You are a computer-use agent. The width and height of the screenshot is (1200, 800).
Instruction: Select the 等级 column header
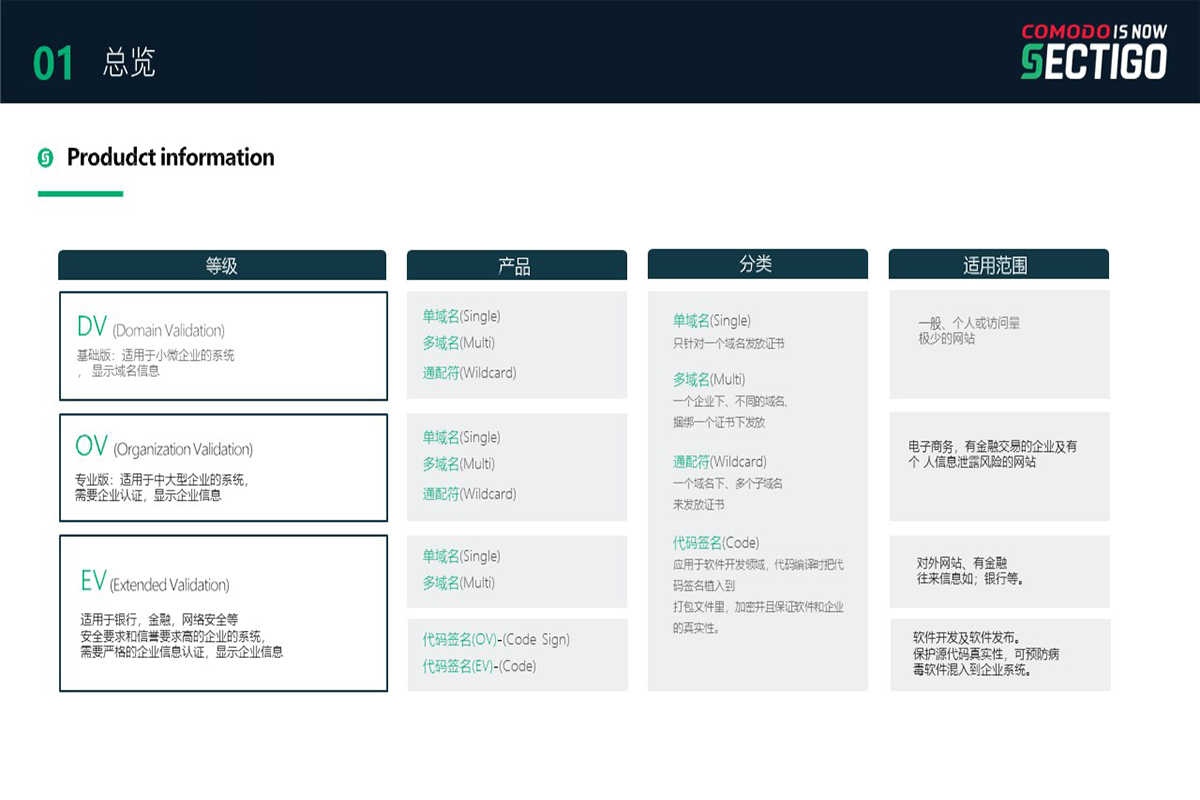click(222, 265)
